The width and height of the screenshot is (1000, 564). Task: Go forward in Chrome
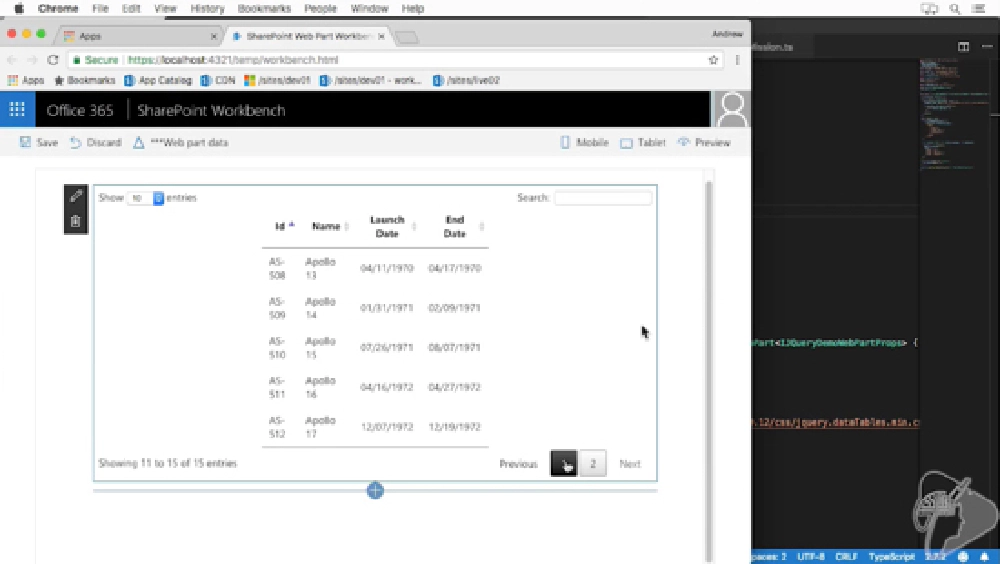point(32,60)
